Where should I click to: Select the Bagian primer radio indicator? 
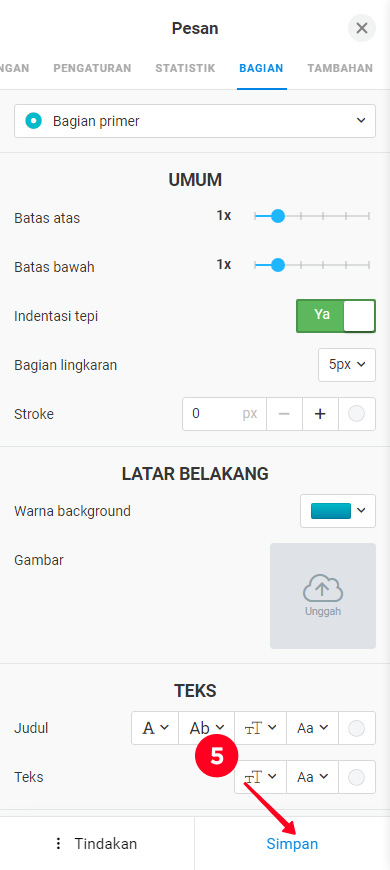[x=34, y=120]
